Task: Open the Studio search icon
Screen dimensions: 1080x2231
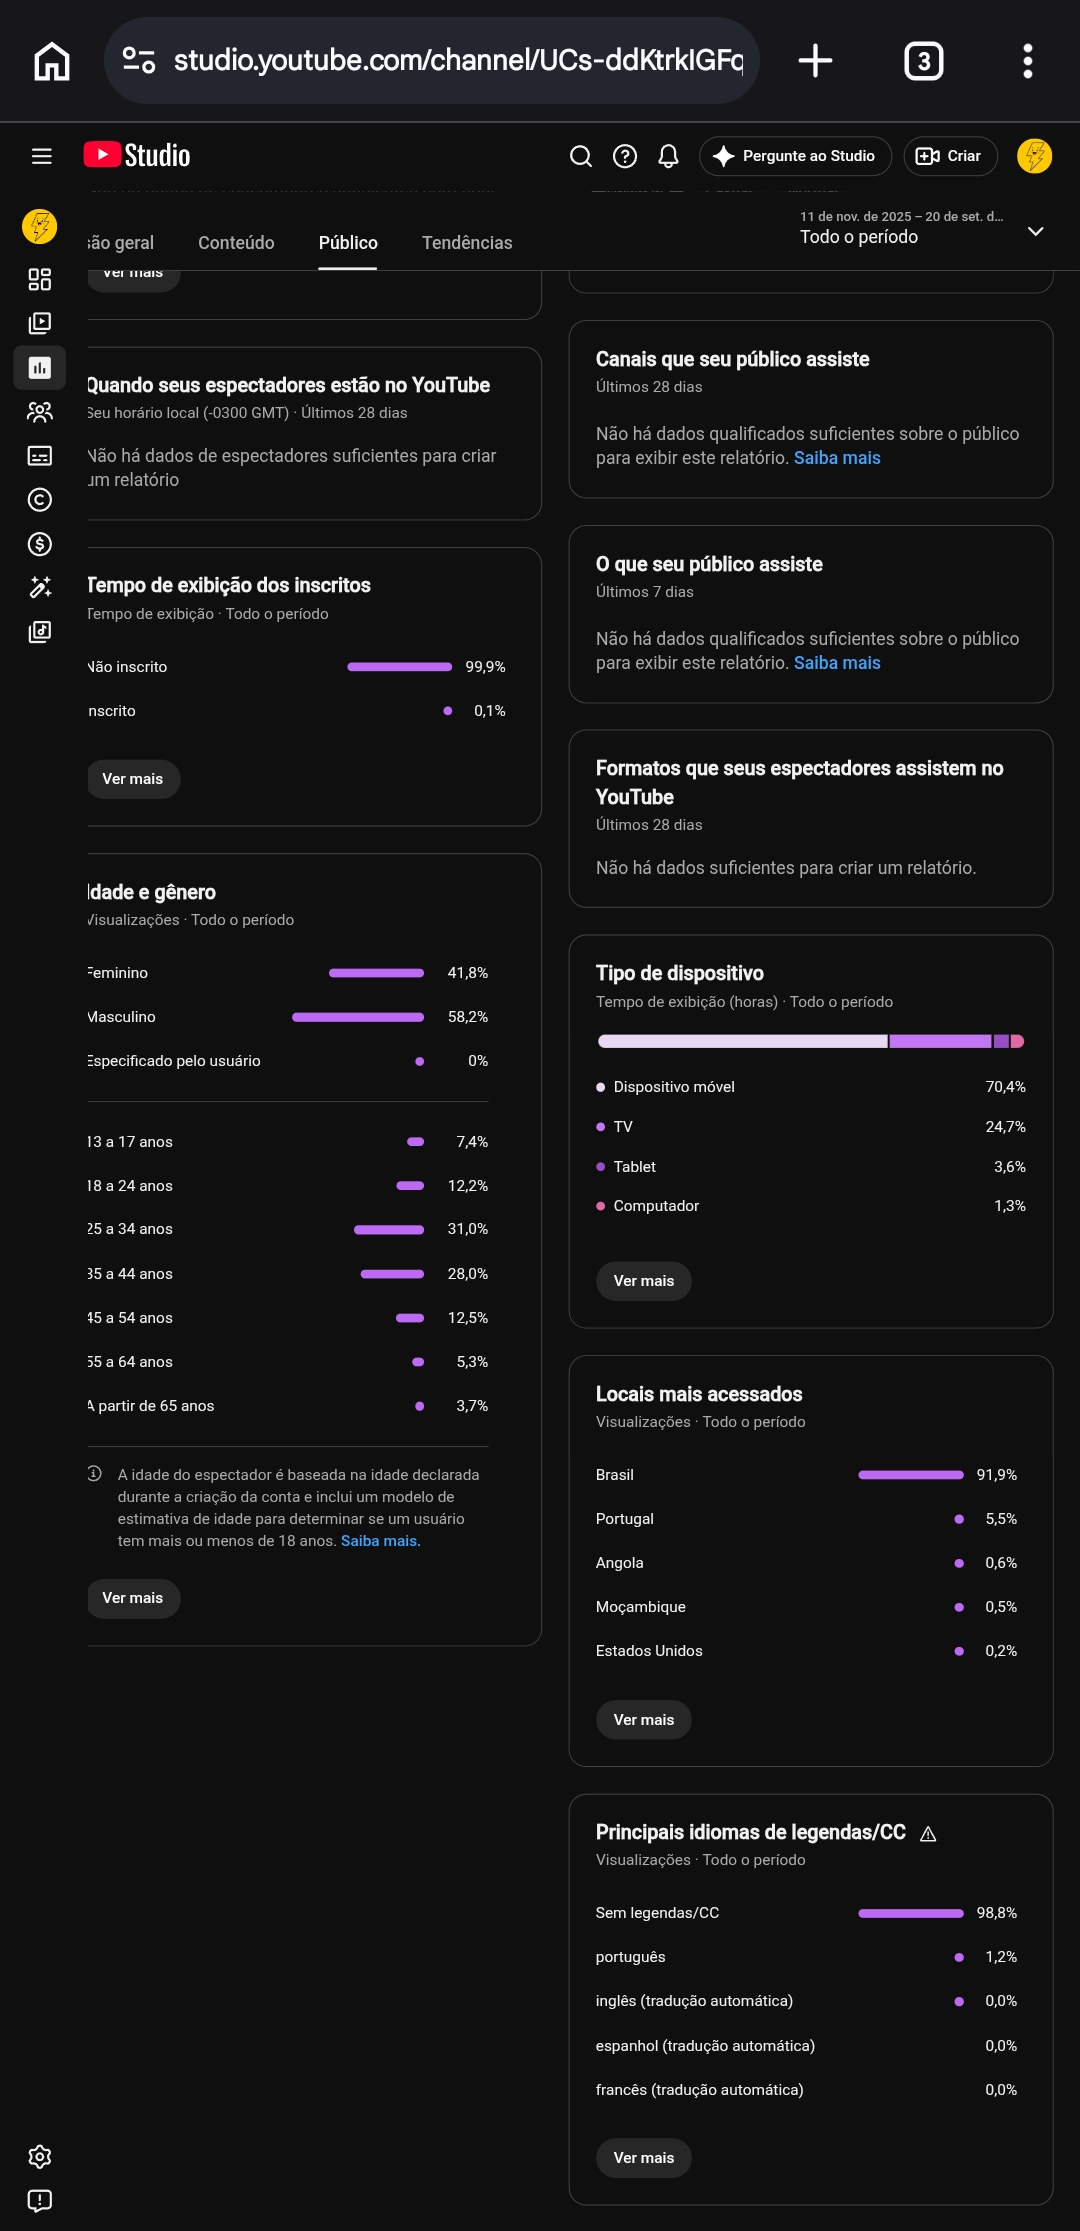Action: tap(581, 156)
